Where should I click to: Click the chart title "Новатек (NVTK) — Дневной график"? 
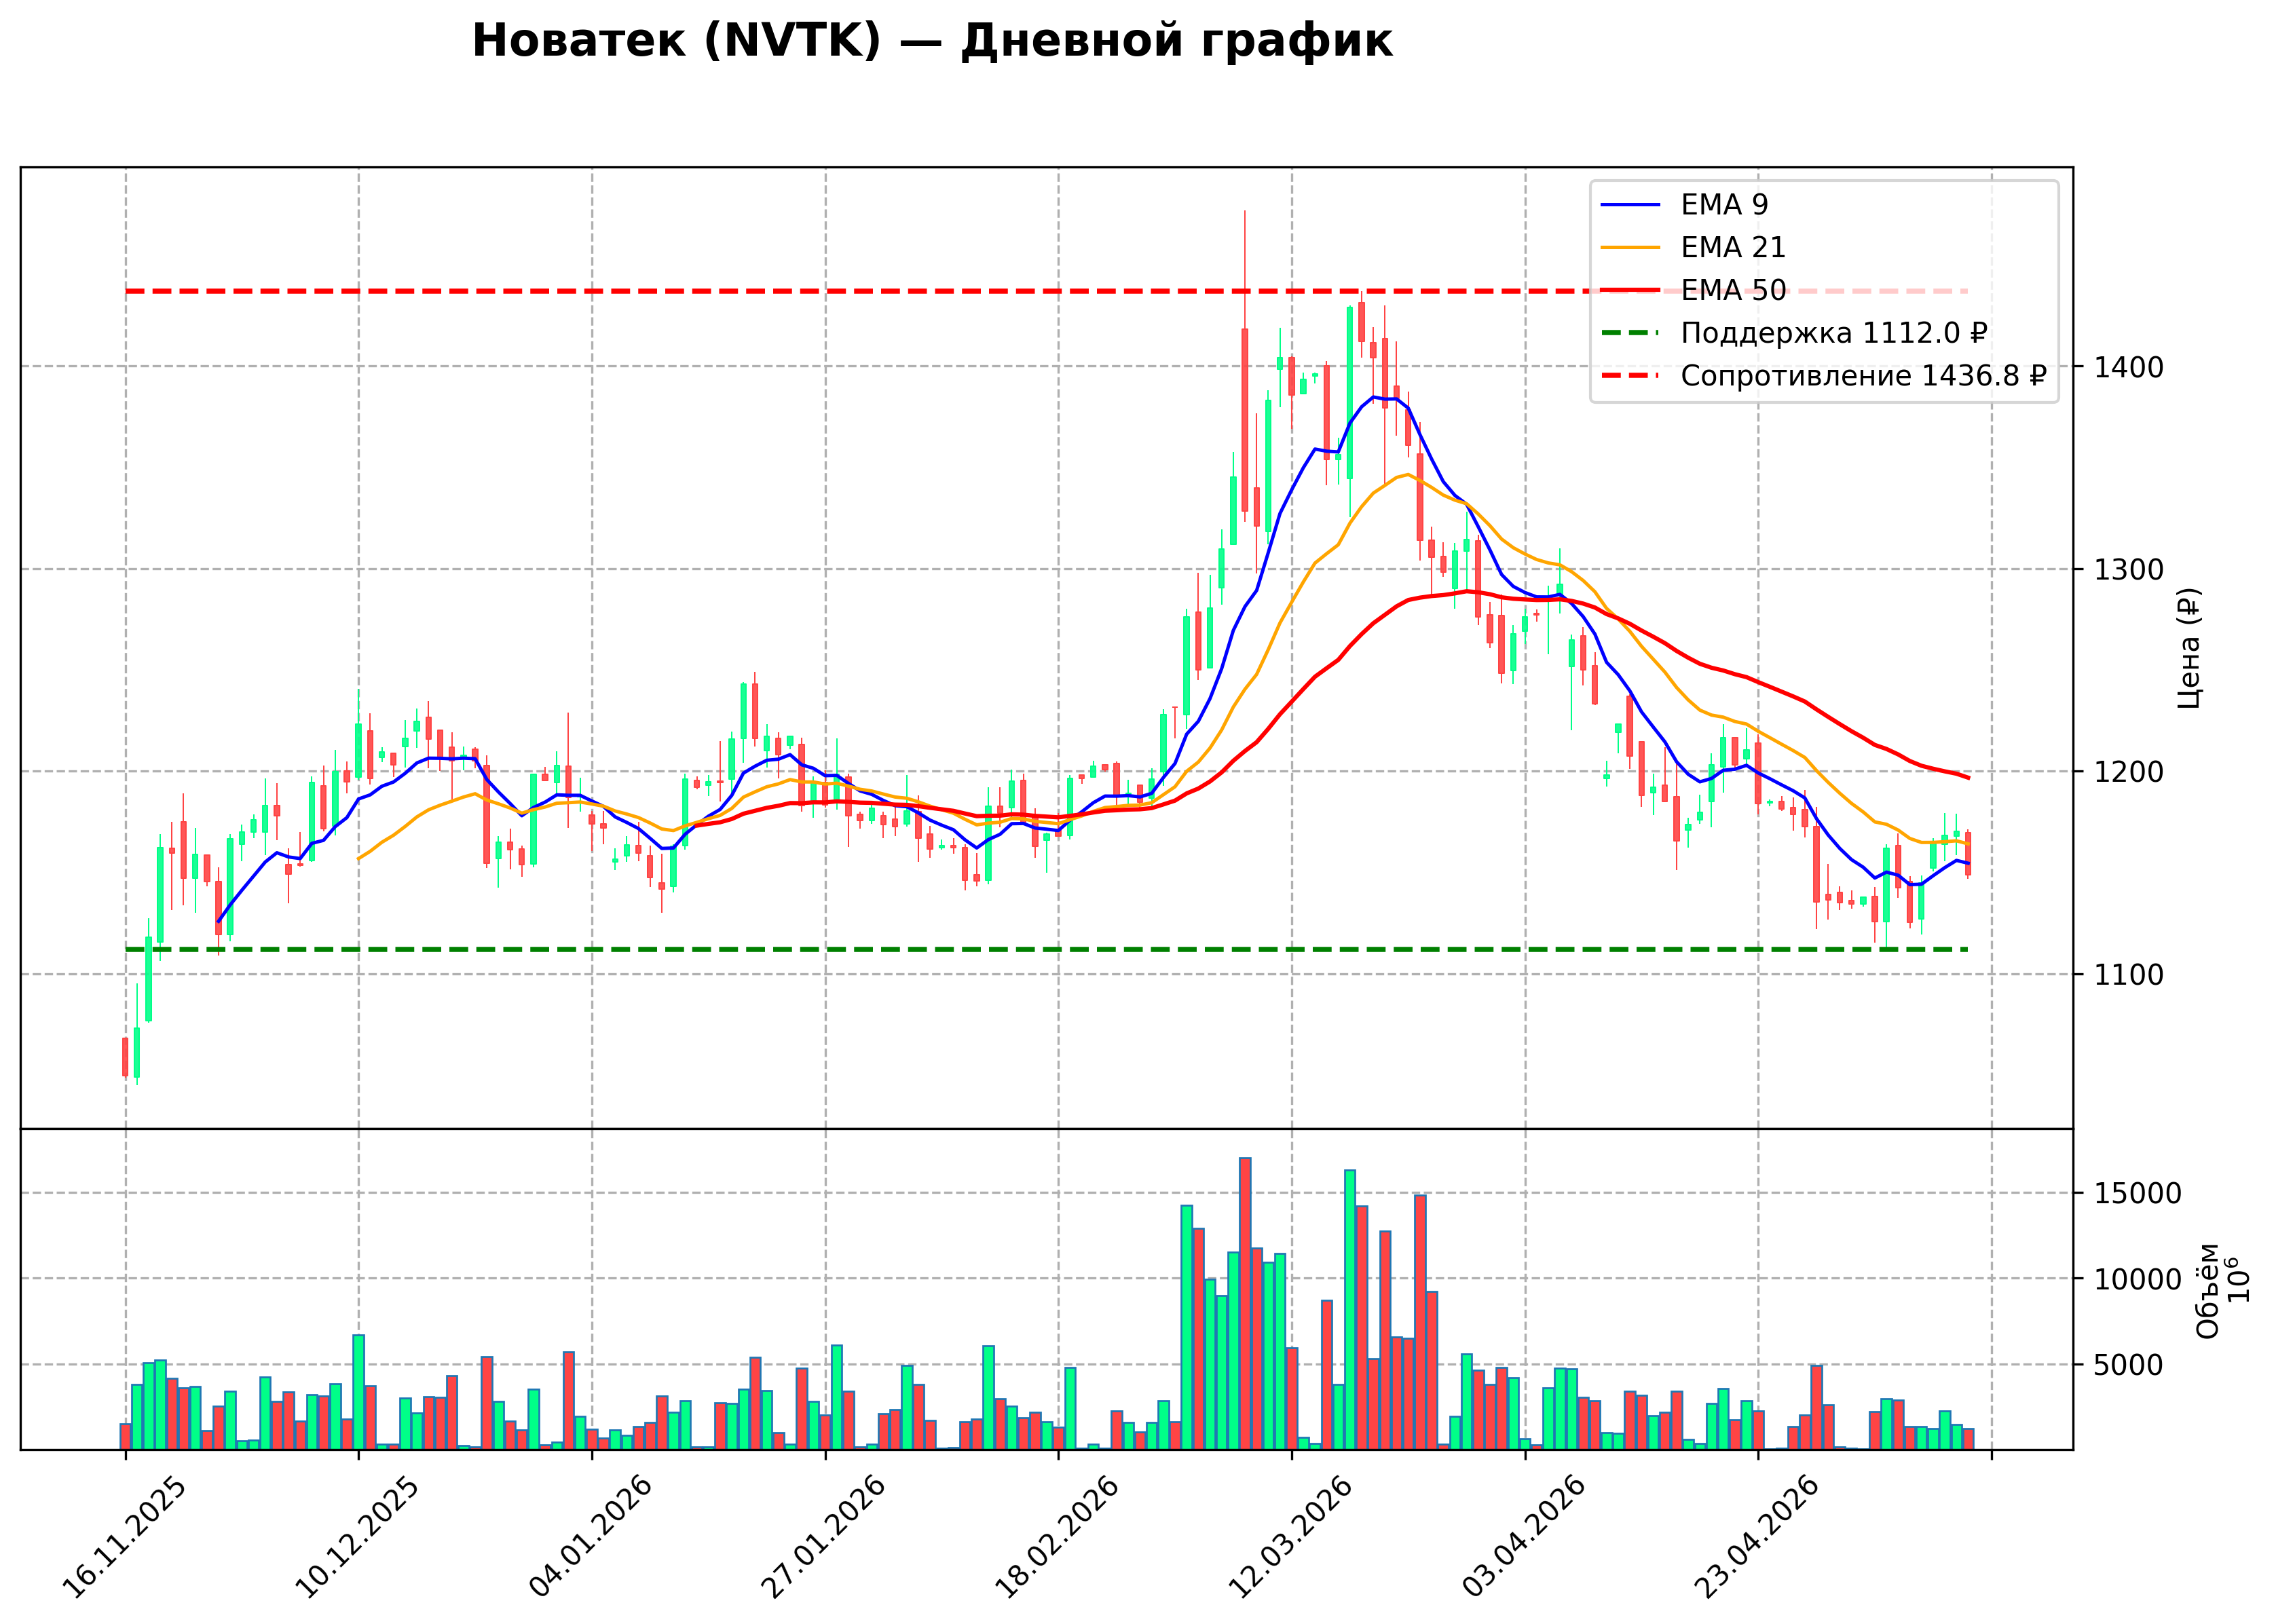(x=932, y=42)
